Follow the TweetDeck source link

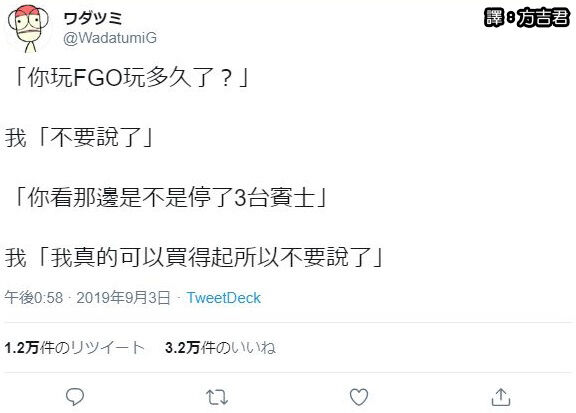coord(223,298)
